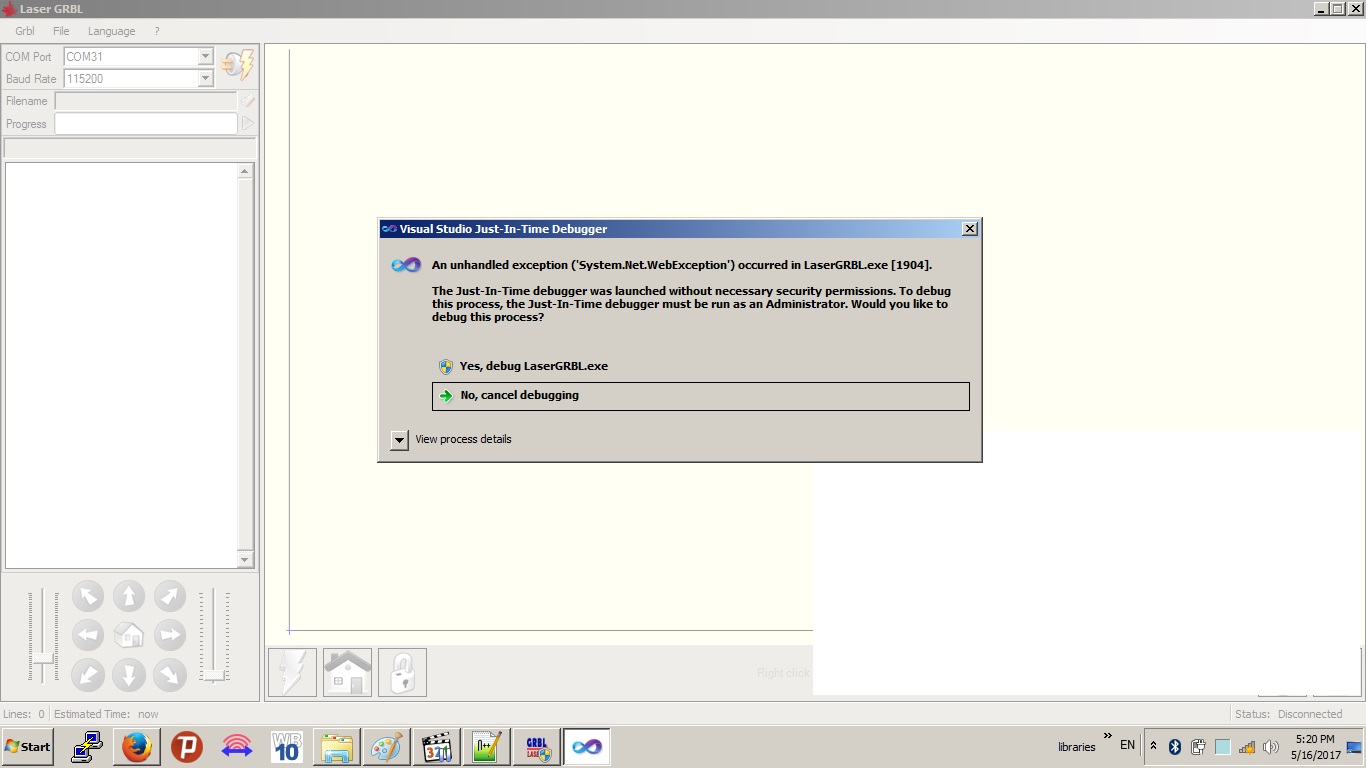Click the Lines: 0 status label
This screenshot has width=1366, height=768.
tap(24, 714)
